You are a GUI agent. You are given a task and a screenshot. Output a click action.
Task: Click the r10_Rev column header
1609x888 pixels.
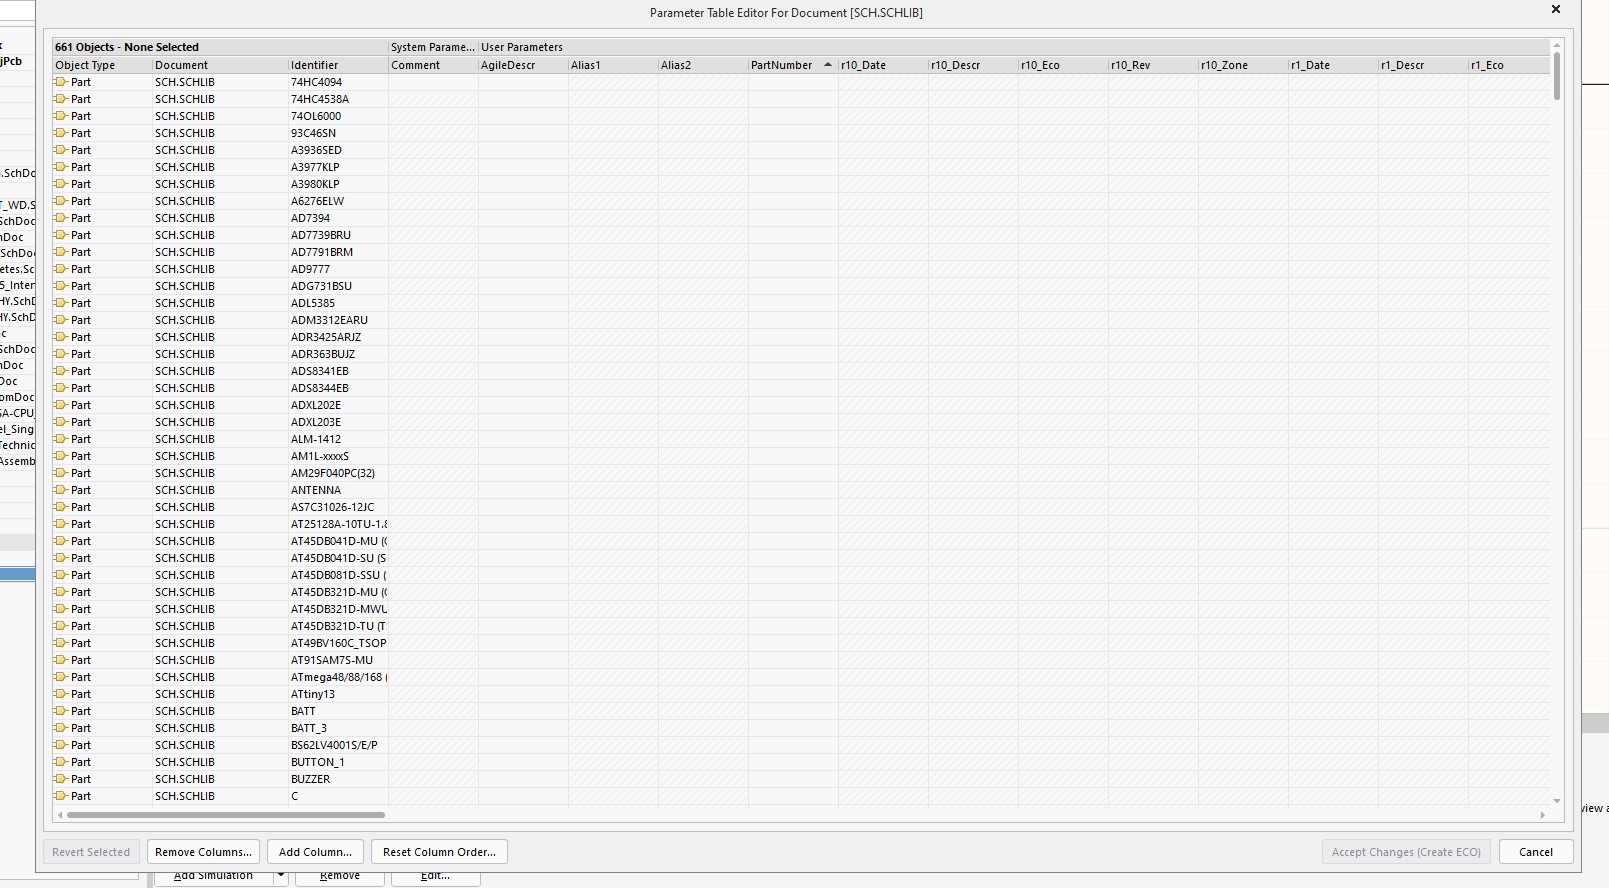click(1153, 65)
